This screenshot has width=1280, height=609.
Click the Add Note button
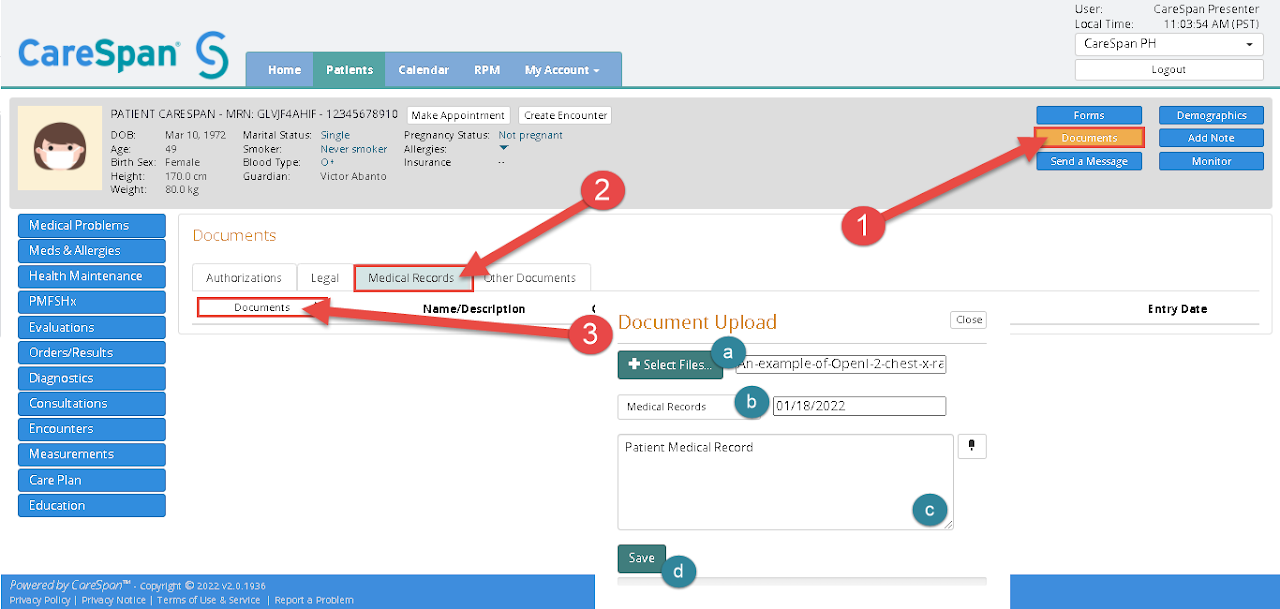(x=1211, y=138)
